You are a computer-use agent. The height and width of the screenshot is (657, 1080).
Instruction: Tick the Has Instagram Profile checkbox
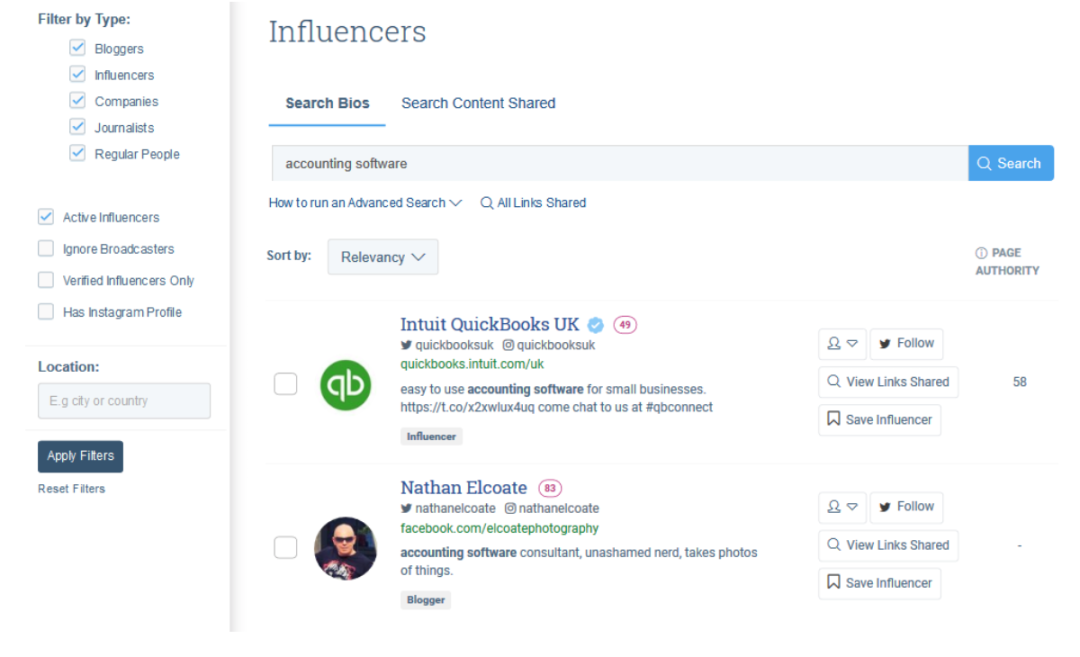click(46, 312)
